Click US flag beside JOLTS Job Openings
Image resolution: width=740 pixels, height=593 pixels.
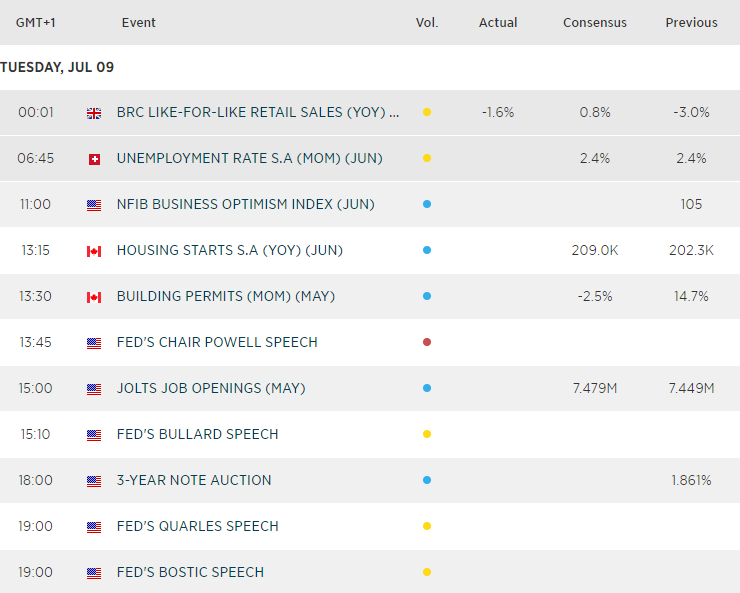pos(94,389)
